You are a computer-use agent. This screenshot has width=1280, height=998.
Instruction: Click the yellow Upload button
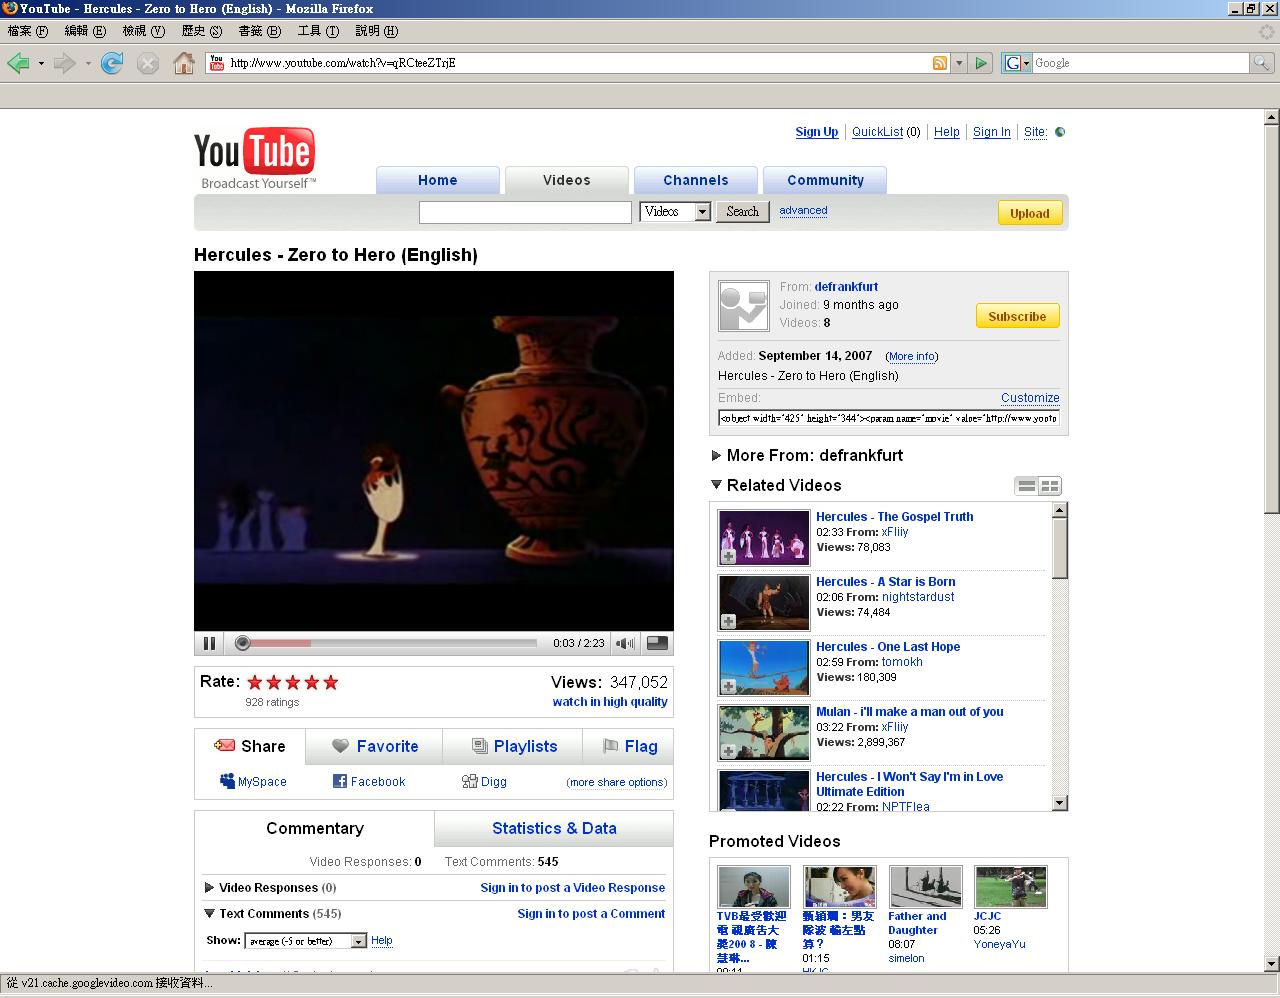(1029, 213)
